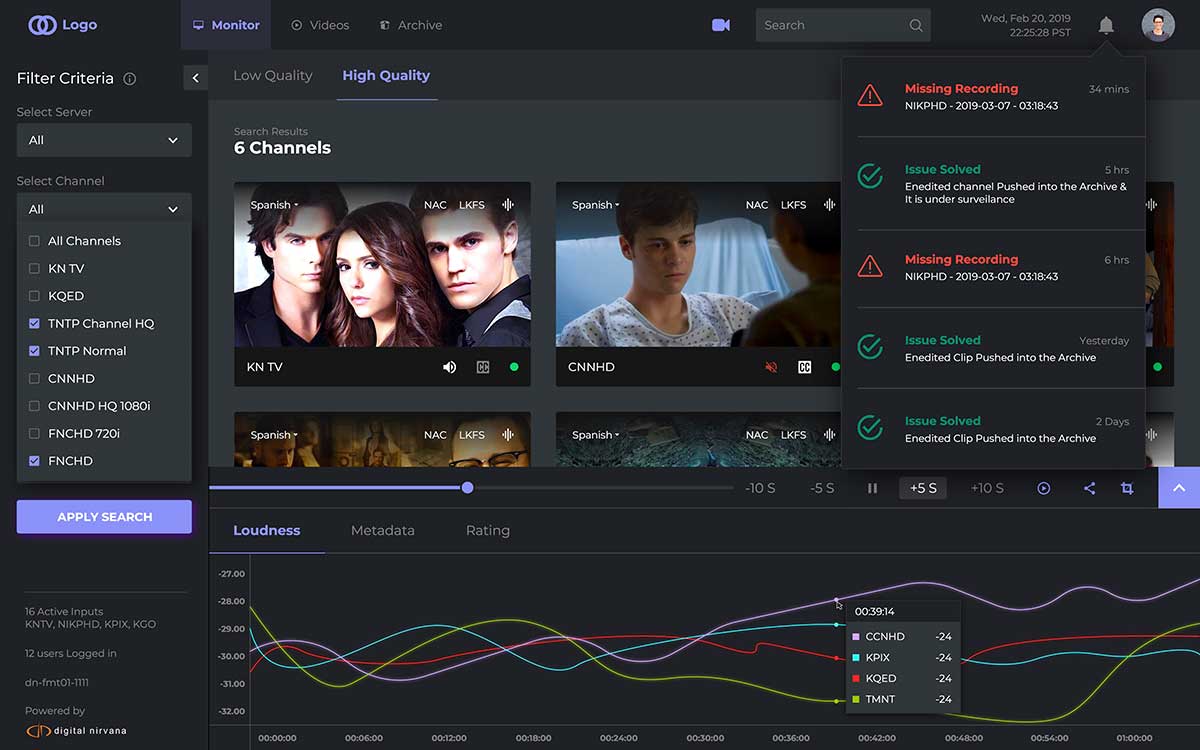The height and width of the screenshot is (750, 1200).
Task: Open the Select Channel dropdown
Action: click(104, 209)
